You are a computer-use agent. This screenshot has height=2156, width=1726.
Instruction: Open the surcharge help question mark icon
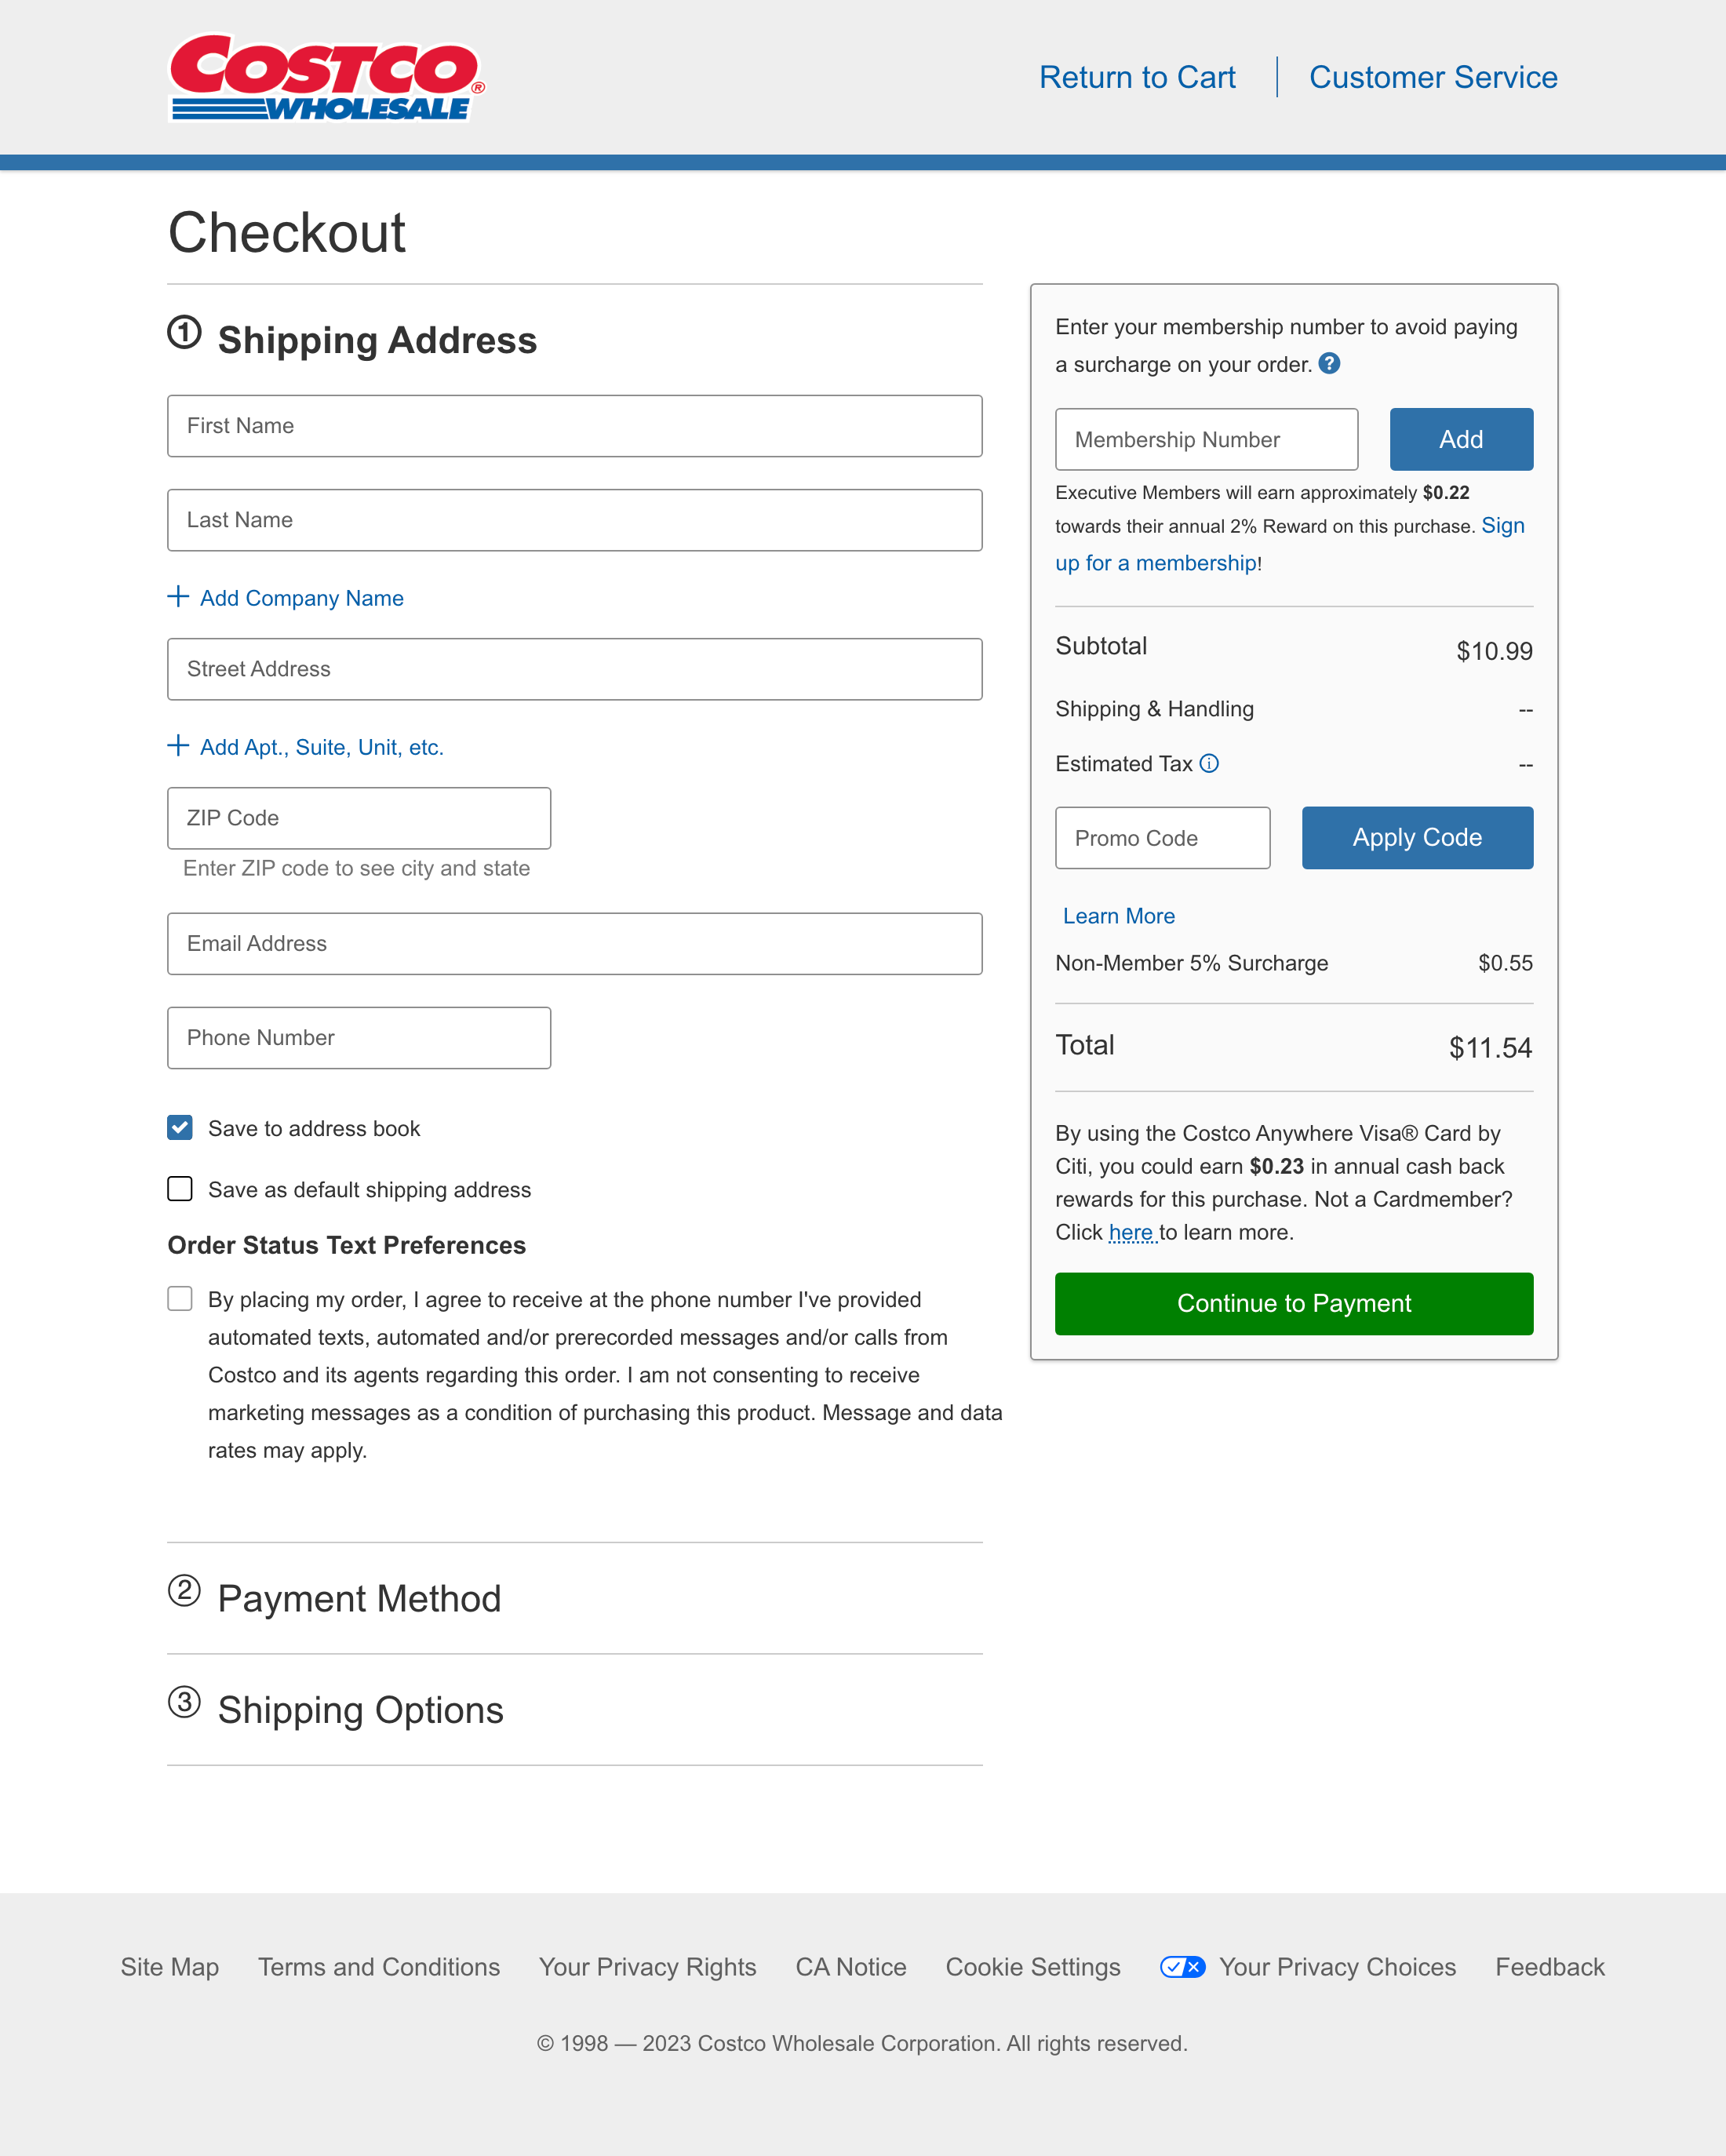[x=1330, y=364]
